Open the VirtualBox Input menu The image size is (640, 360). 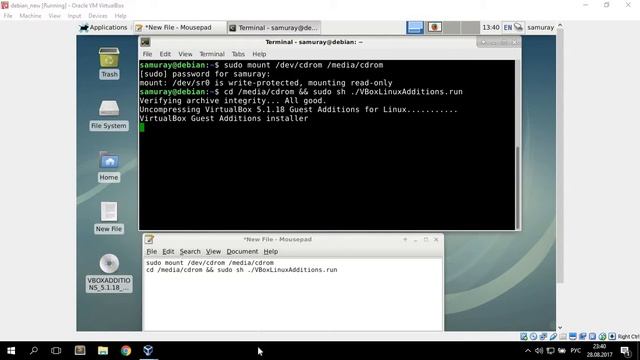point(74,16)
